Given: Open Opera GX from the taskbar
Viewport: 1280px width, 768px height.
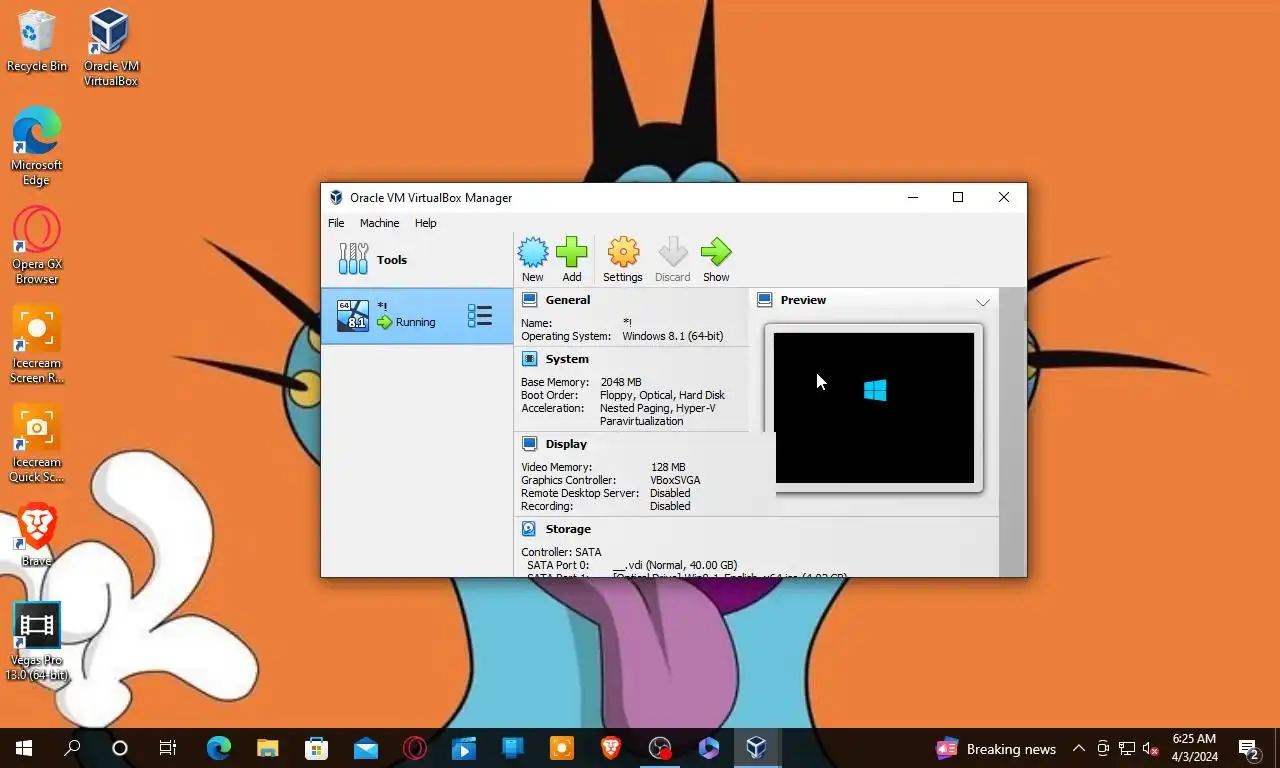Looking at the screenshot, I should [x=415, y=748].
